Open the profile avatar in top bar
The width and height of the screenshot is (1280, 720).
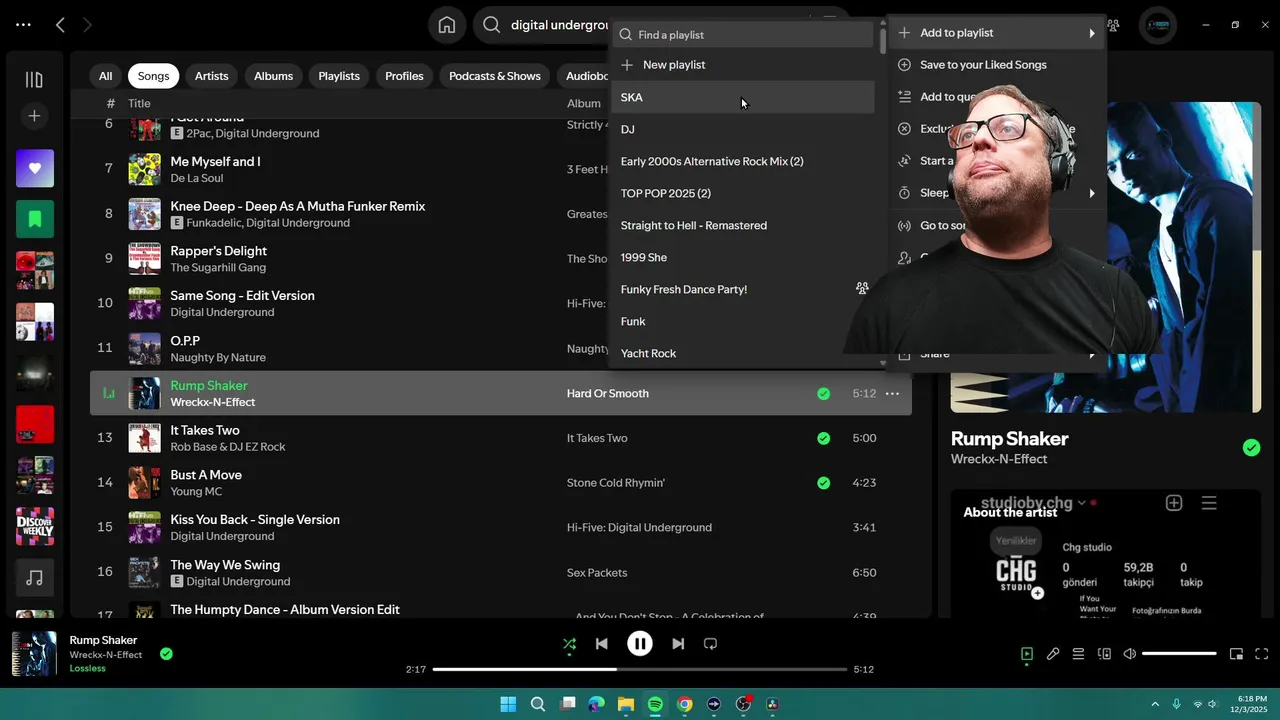click(x=1158, y=25)
